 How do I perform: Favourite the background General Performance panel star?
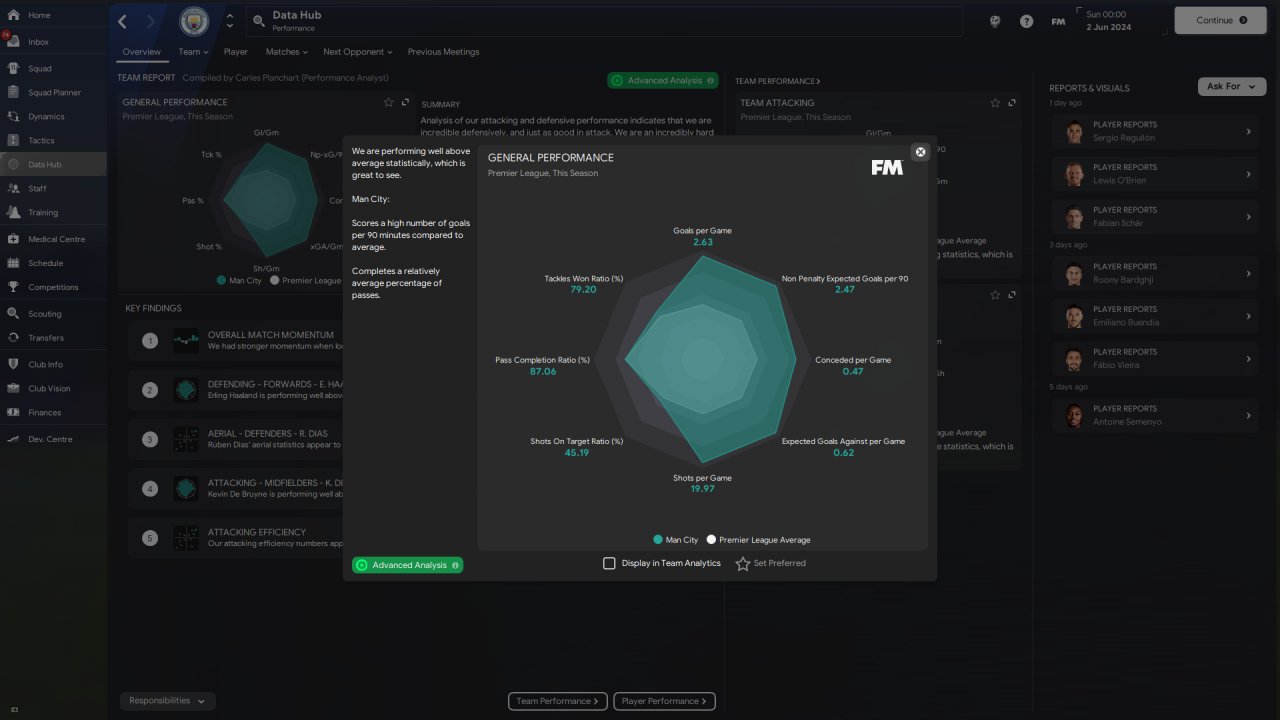click(389, 102)
